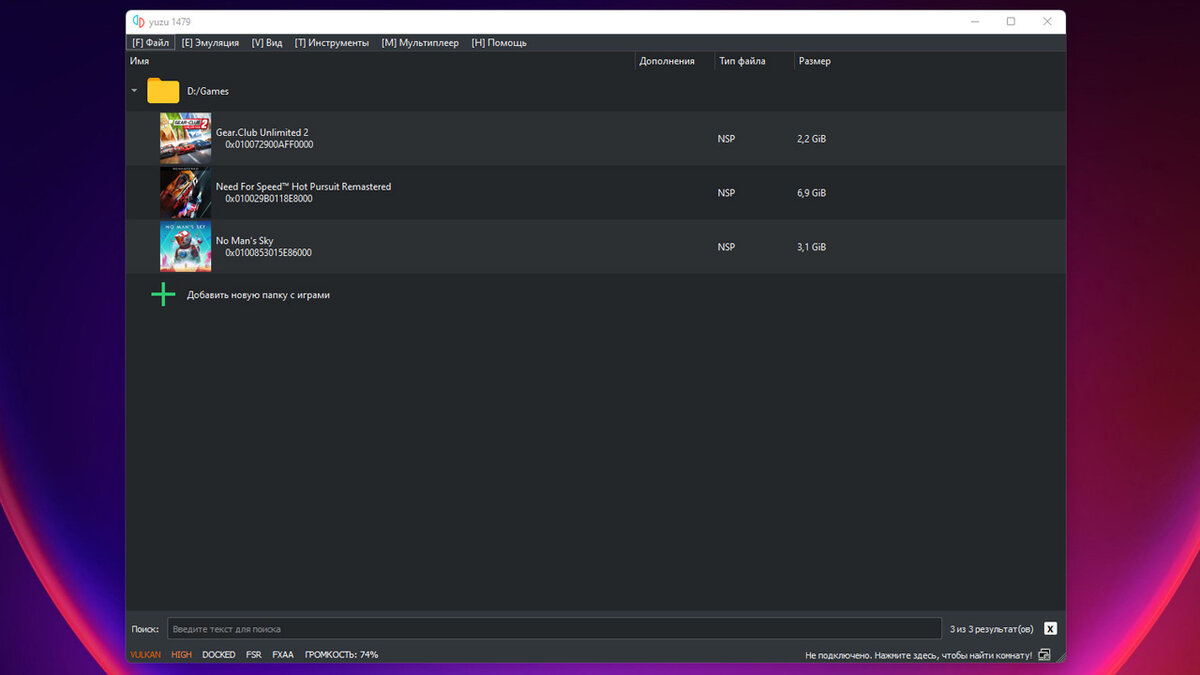Viewport: 1200px width, 675px height.
Task: Select the No Man's Sky title
Action: (x=244, y=240)
